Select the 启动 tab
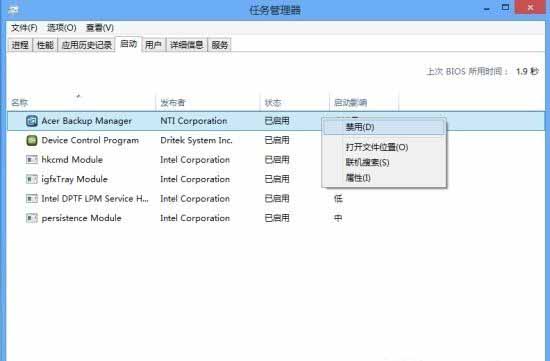This screenshot has width=550, height=361. [x=128, y=44]
